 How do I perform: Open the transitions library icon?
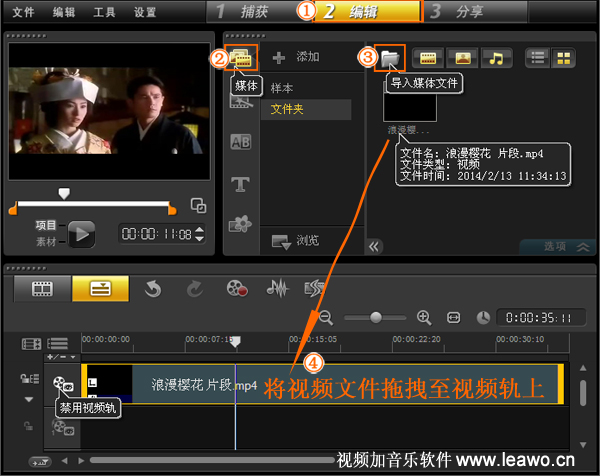coord(241,101)
